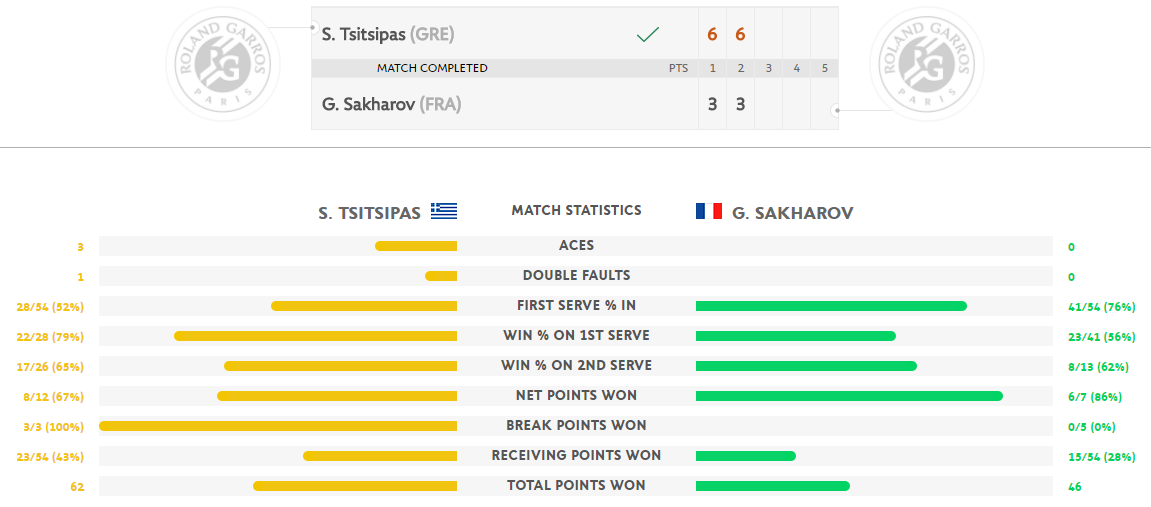Screen dimensions: 1151x507
Task: Select set 2 column header
Action: click(741, 68)
